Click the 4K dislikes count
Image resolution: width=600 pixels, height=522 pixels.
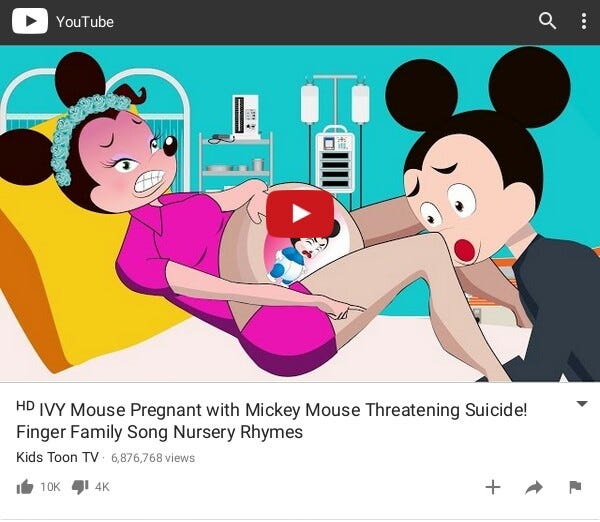tap(102, 487)
